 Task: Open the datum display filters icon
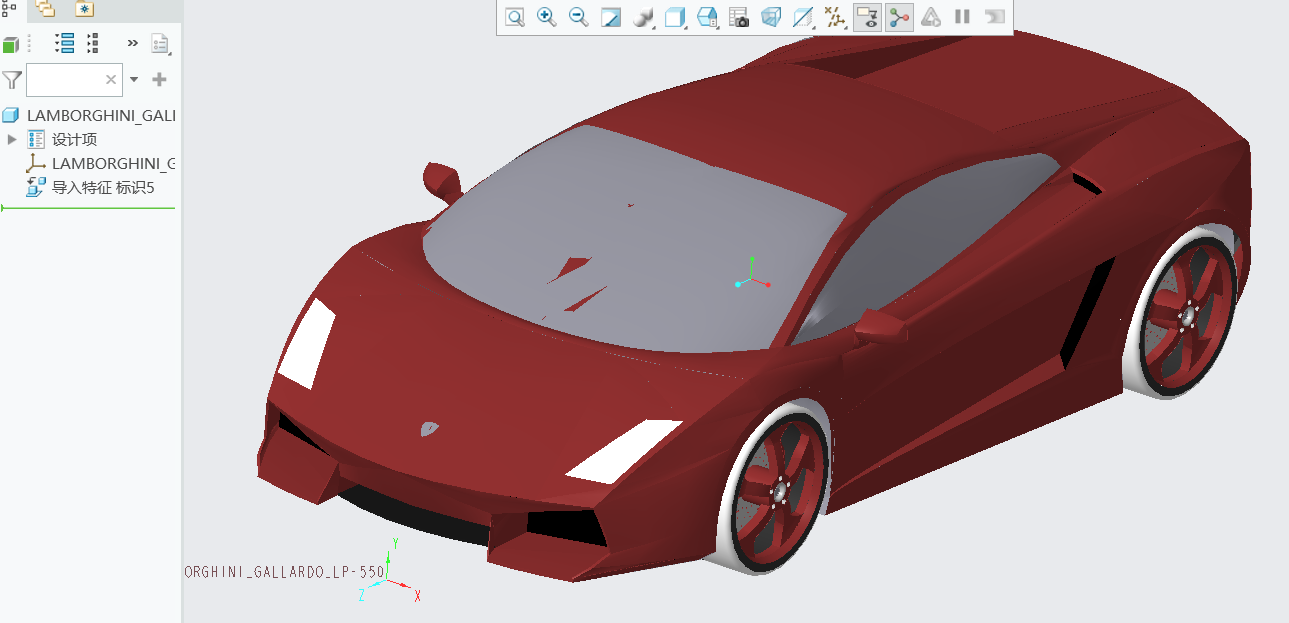pos(835,17)
